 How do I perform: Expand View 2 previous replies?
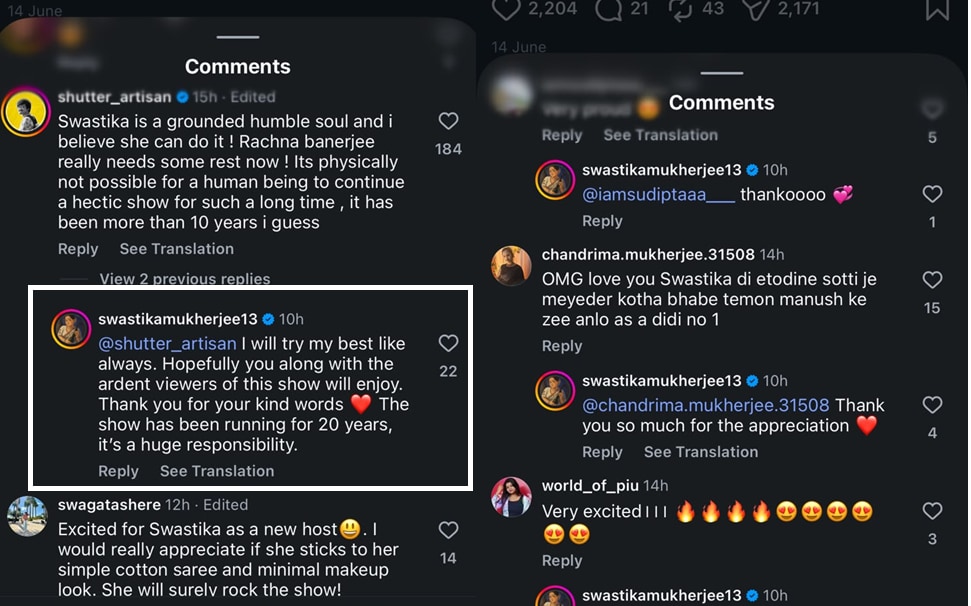pyautogui.click(x=185, y=279)
